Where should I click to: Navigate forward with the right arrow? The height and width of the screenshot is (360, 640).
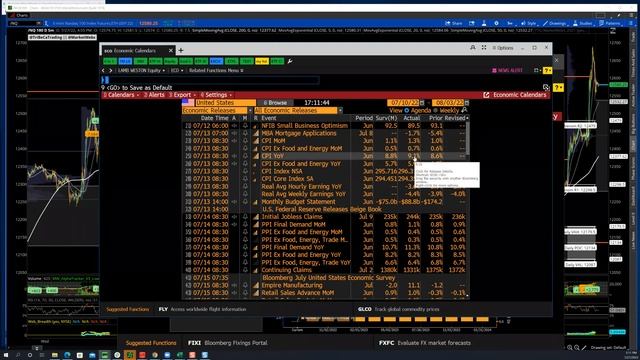pyautogui.click(x=110, y=71)
